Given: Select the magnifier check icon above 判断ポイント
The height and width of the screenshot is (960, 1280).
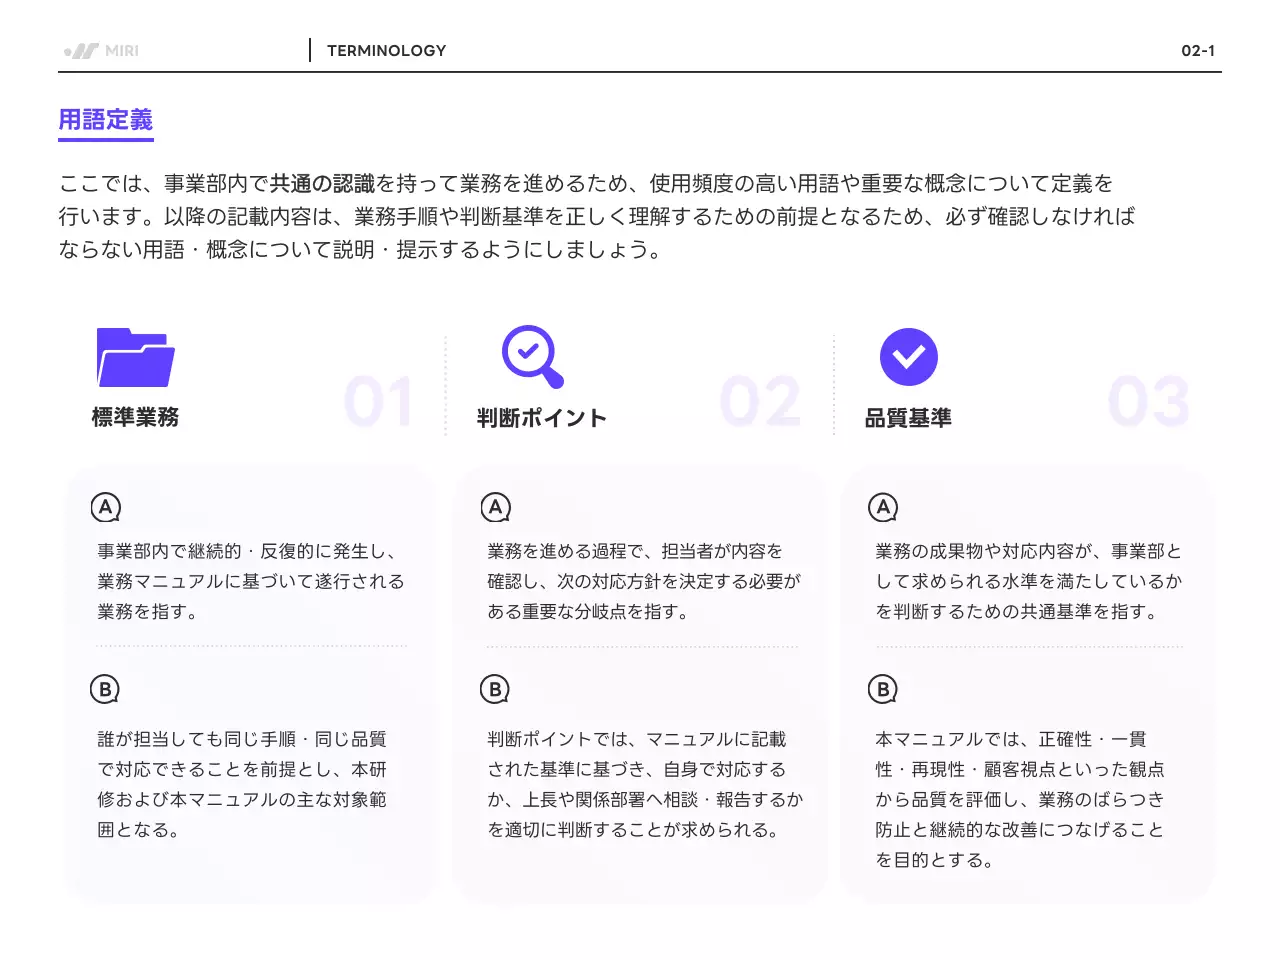Looking at the screenshot, I should click(x=531, y=357).
